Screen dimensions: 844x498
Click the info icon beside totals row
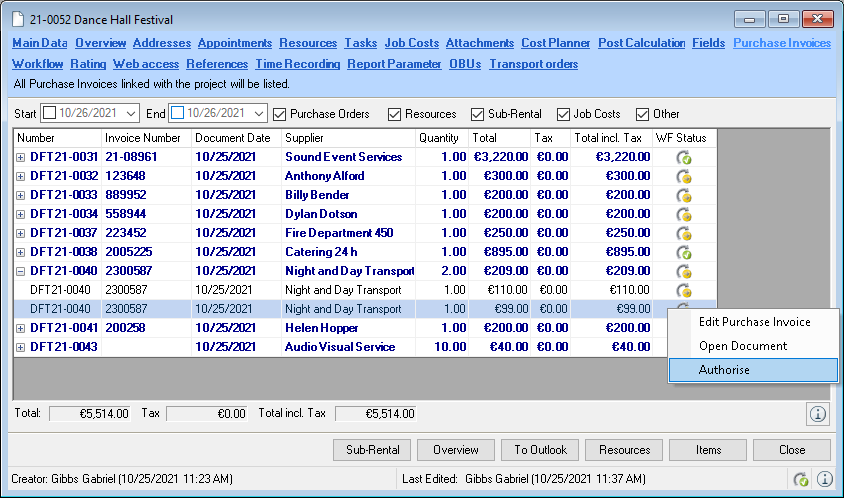tap(817, 413)
